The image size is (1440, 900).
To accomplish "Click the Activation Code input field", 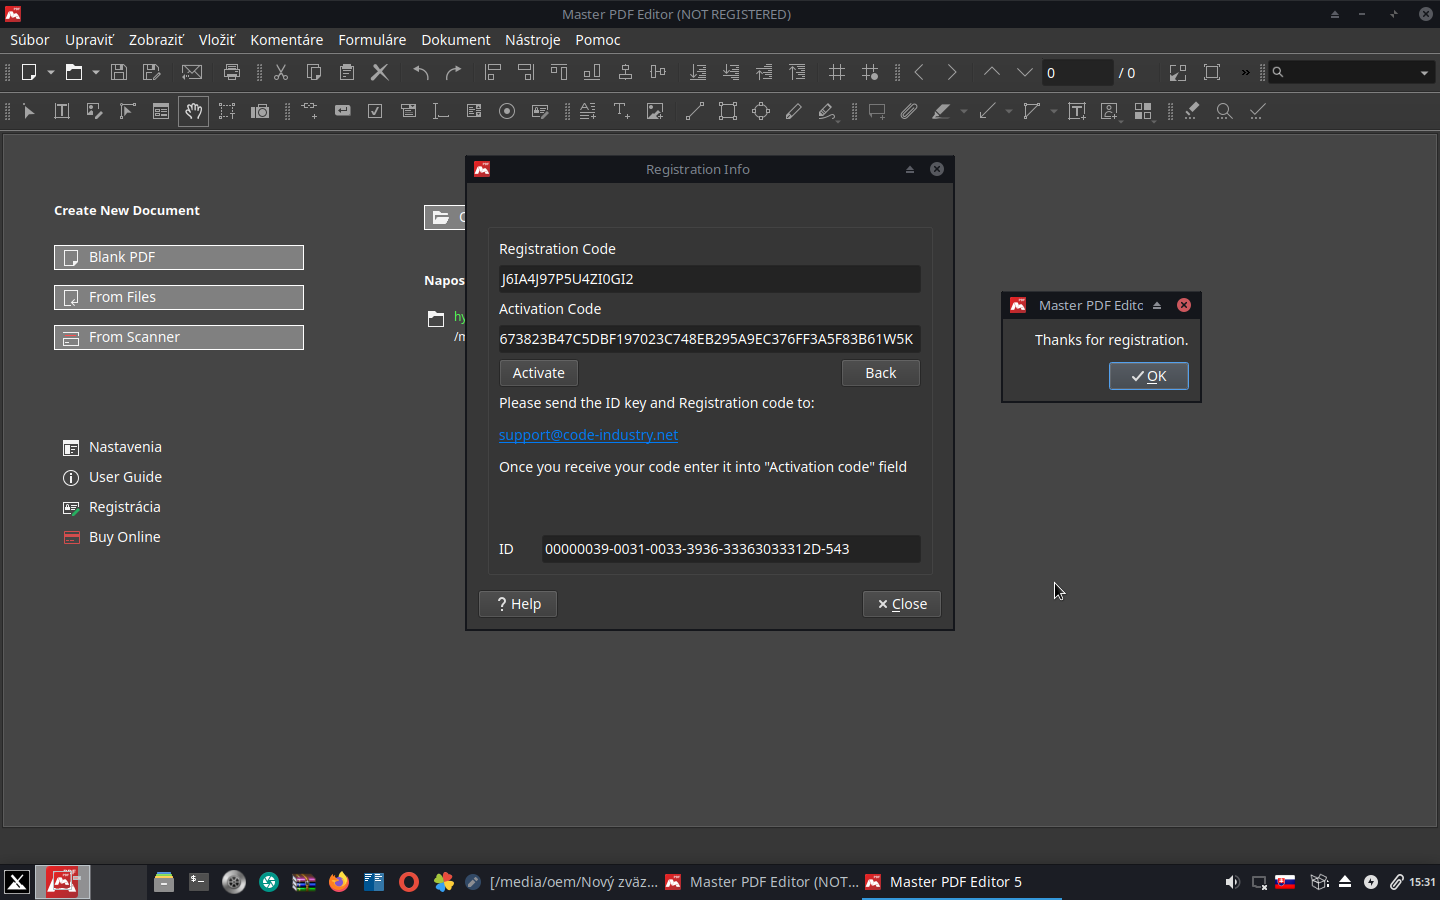I will 710,339.
